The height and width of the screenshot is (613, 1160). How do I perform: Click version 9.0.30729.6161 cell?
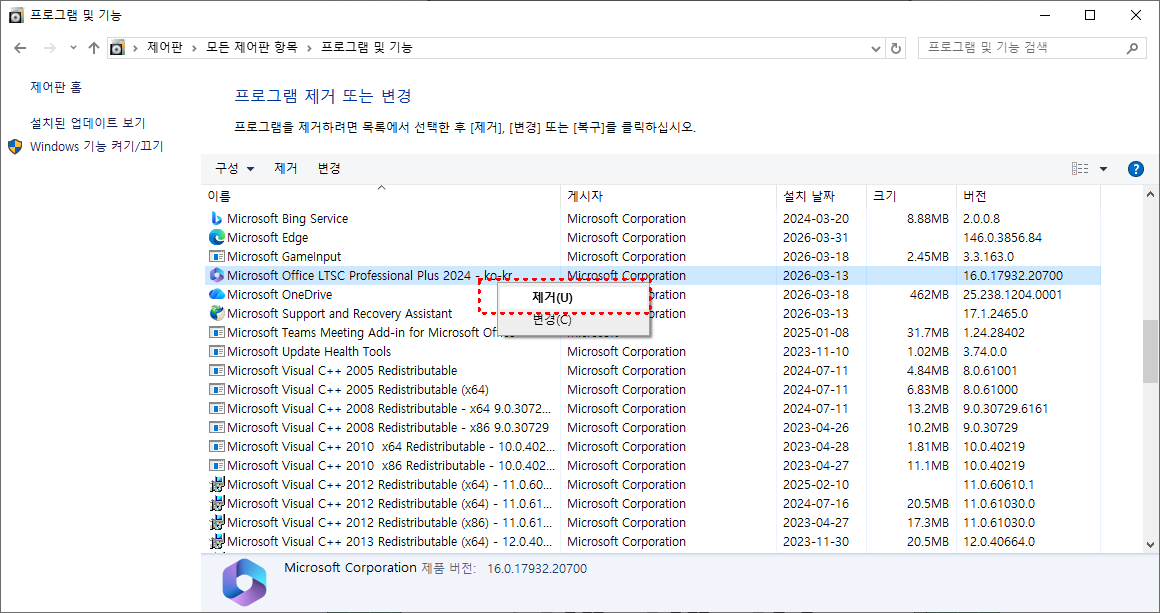[x=1005, y=409]
